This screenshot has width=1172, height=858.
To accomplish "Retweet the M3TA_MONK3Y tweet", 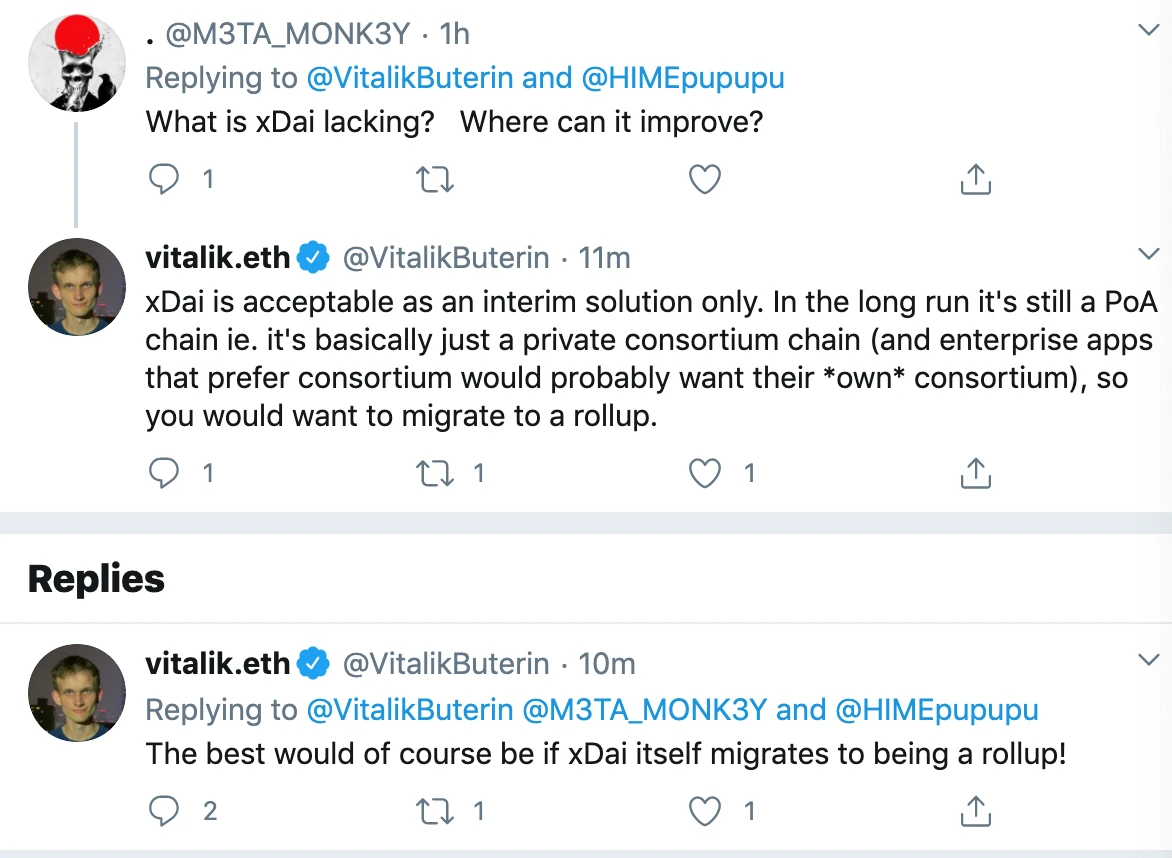I will pos(434,179).
